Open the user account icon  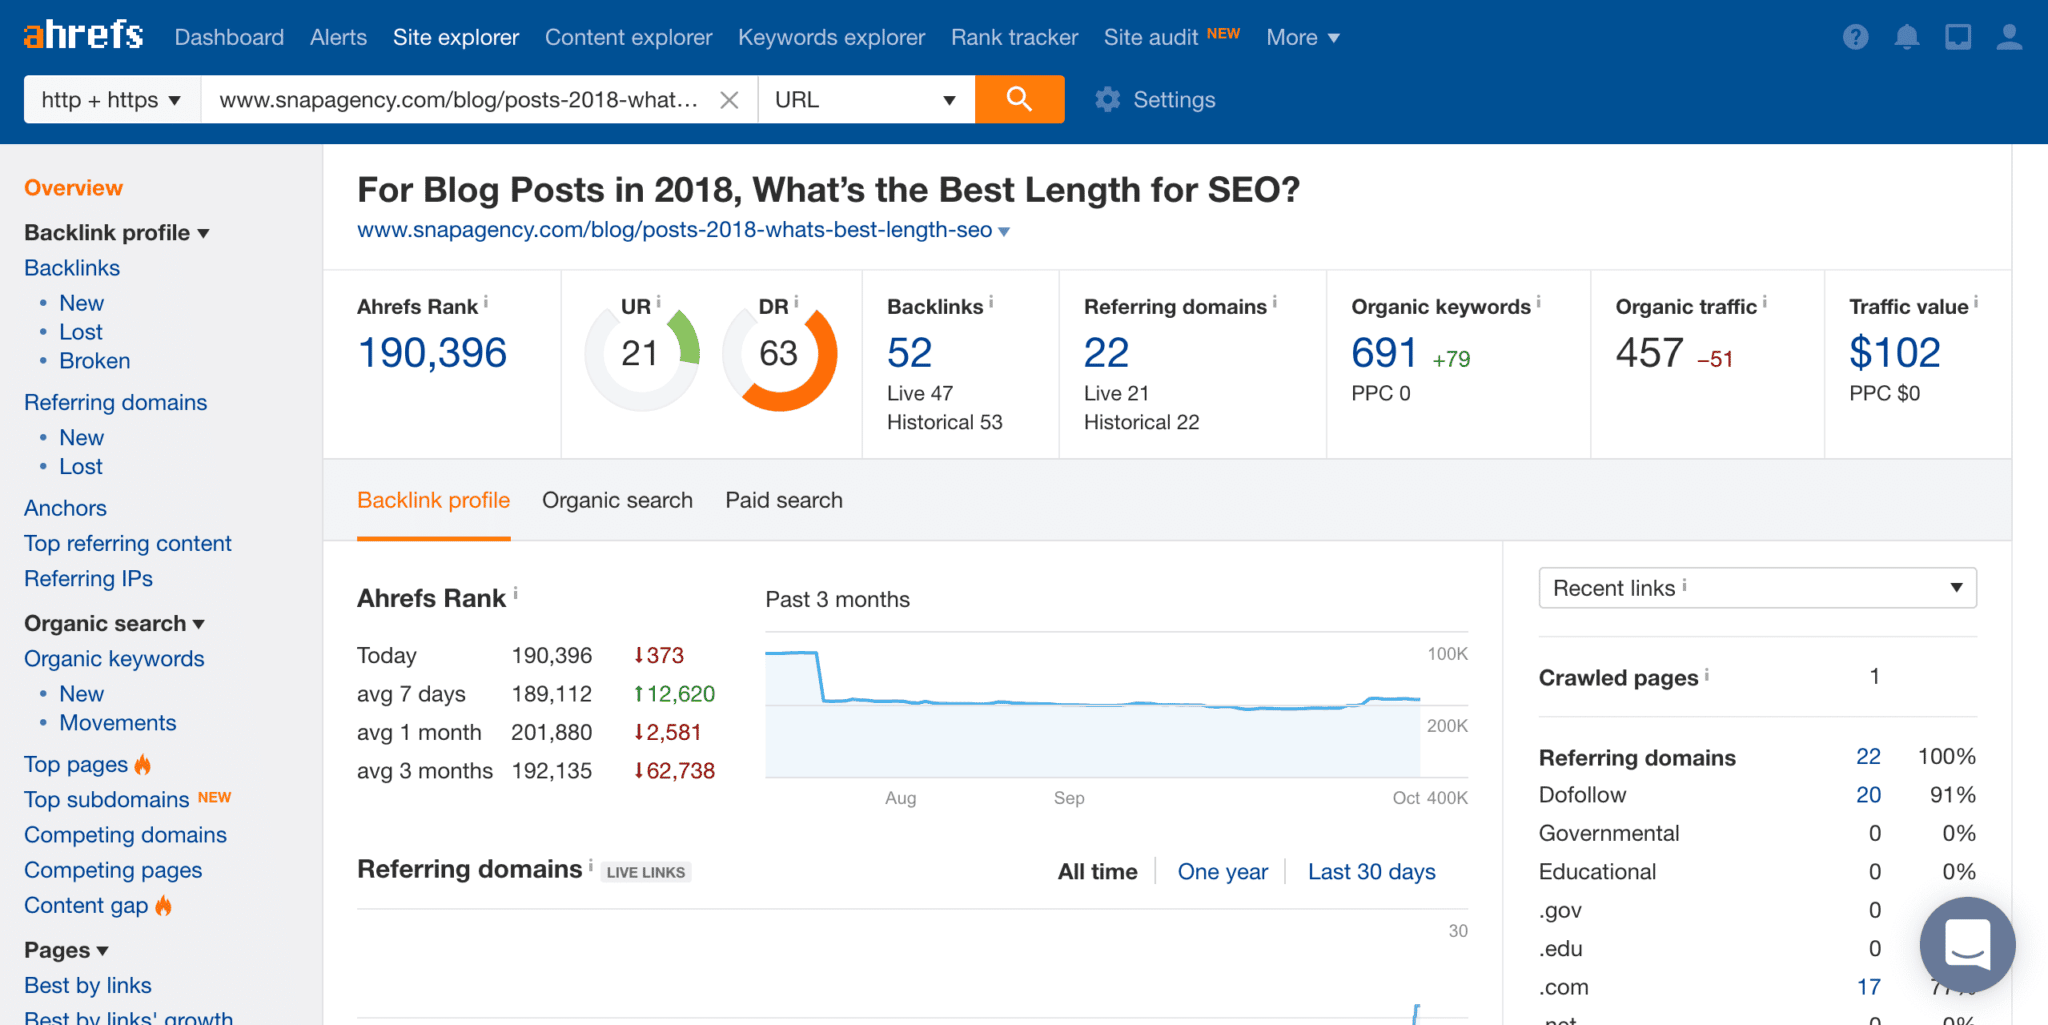click(2009, 37)
